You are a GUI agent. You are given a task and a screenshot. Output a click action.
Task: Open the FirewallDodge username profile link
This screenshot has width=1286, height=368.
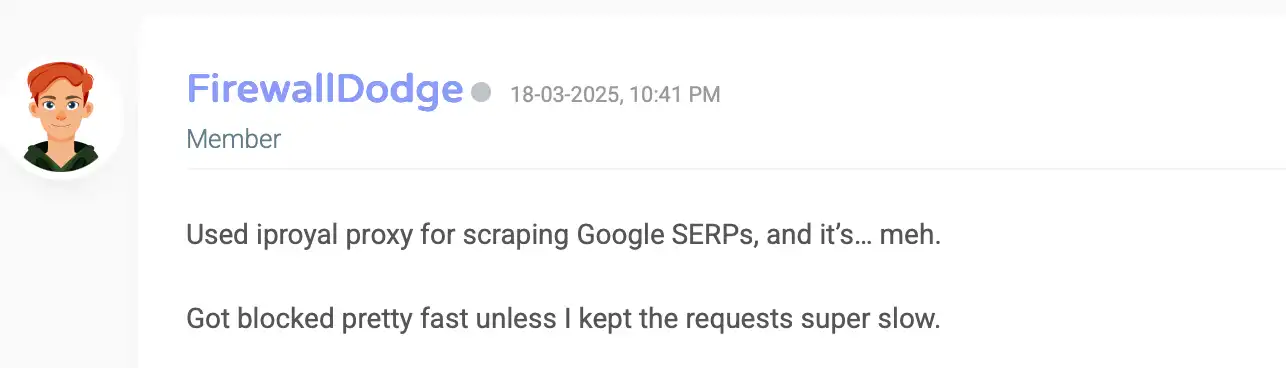325,90
